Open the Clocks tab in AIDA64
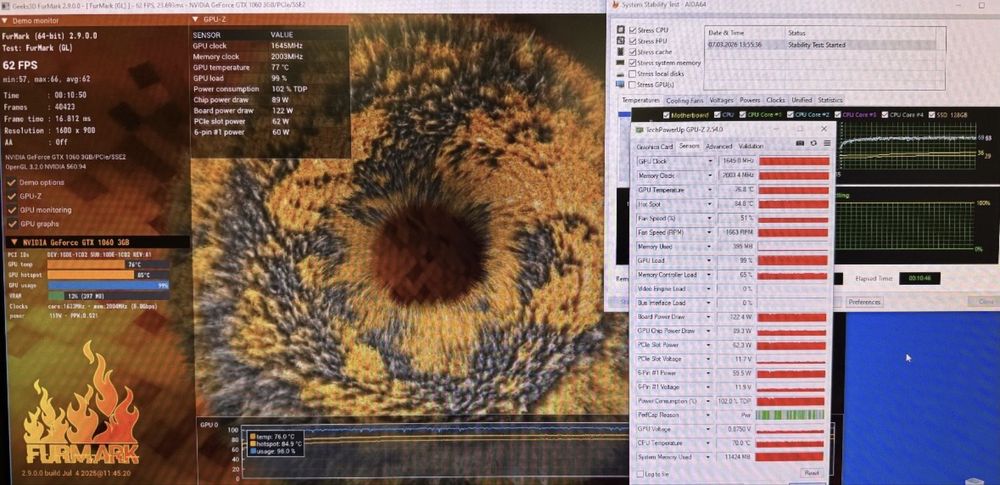1000x485 pixels. [776, 100]
